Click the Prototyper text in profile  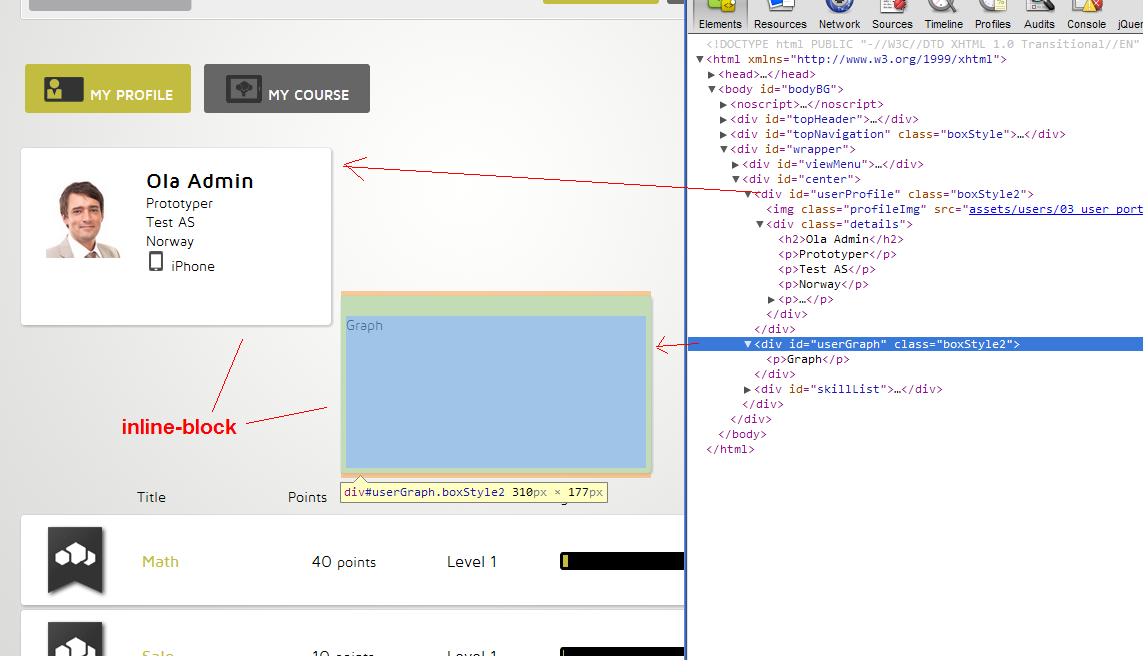[179, 203]
